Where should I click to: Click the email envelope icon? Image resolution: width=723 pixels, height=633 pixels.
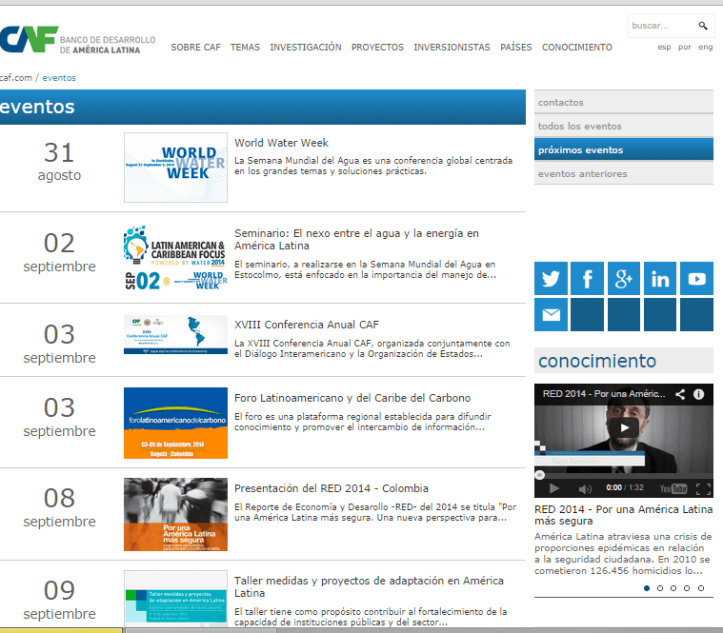[550, 315]
